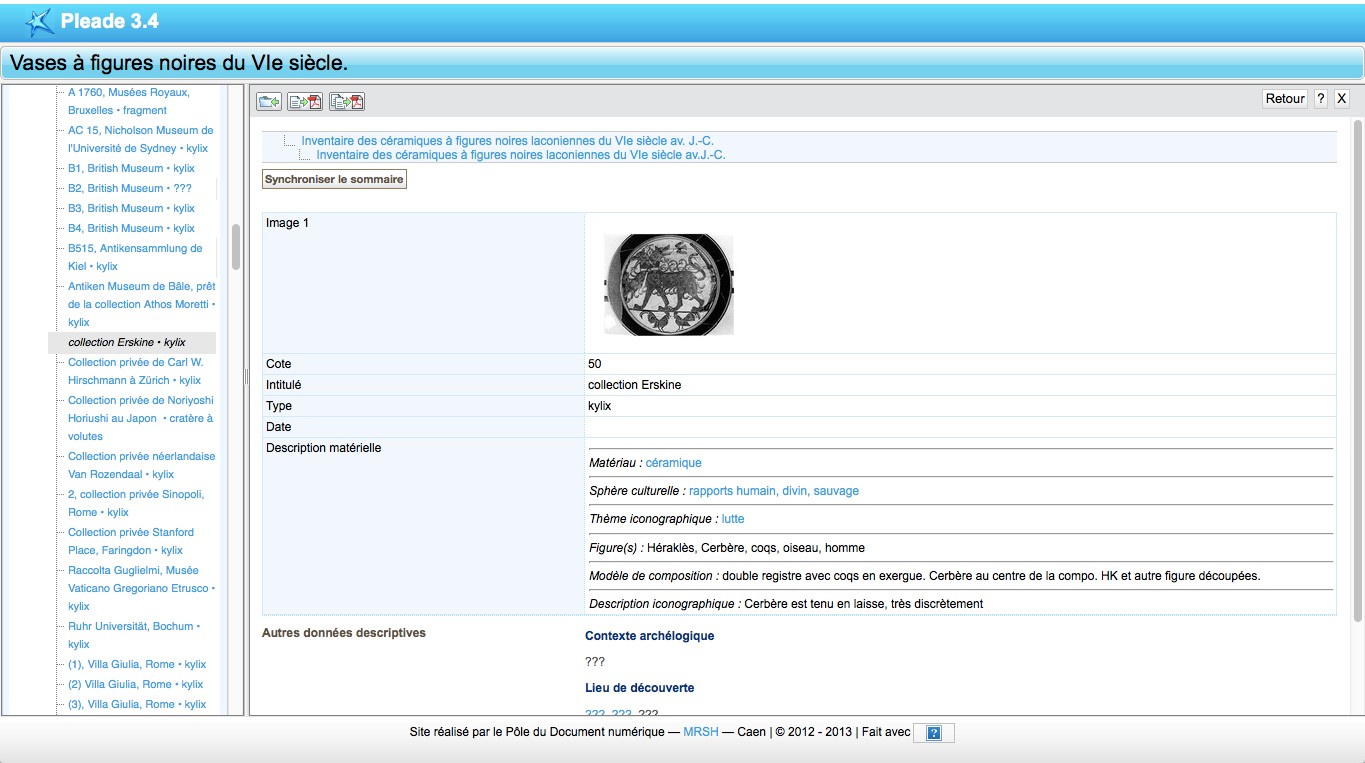Click the Intitulé value collection Erskine
This screenshot has height=763, width=1365.
coord(634,385)
